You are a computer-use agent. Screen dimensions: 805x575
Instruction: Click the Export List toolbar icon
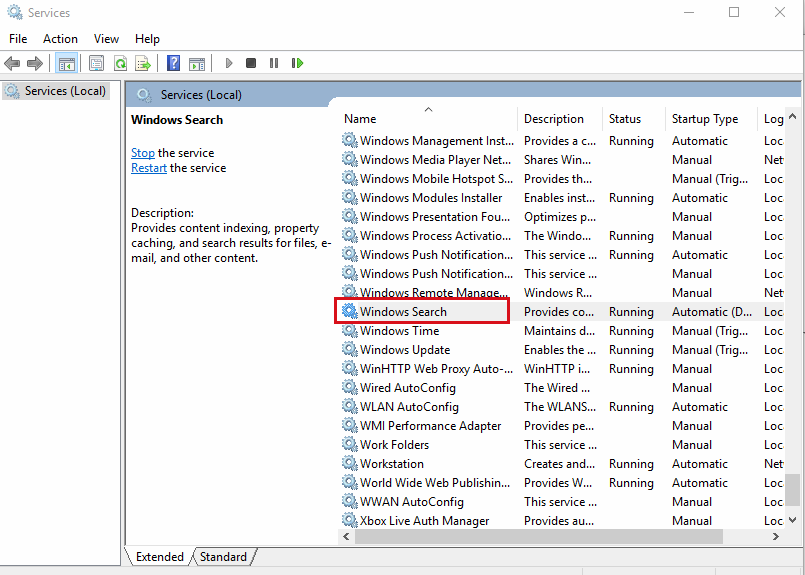143,63
